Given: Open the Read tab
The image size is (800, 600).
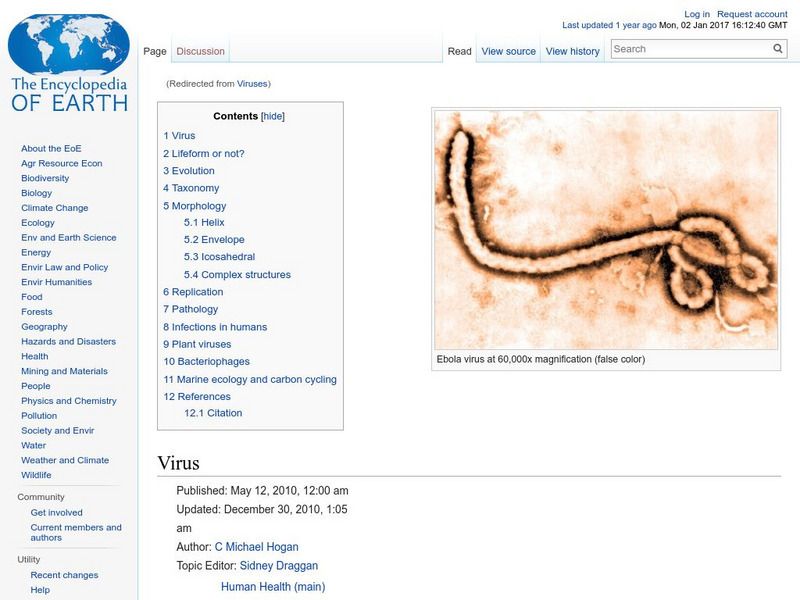Looking at the screenshot, I should tap(459, 51).
